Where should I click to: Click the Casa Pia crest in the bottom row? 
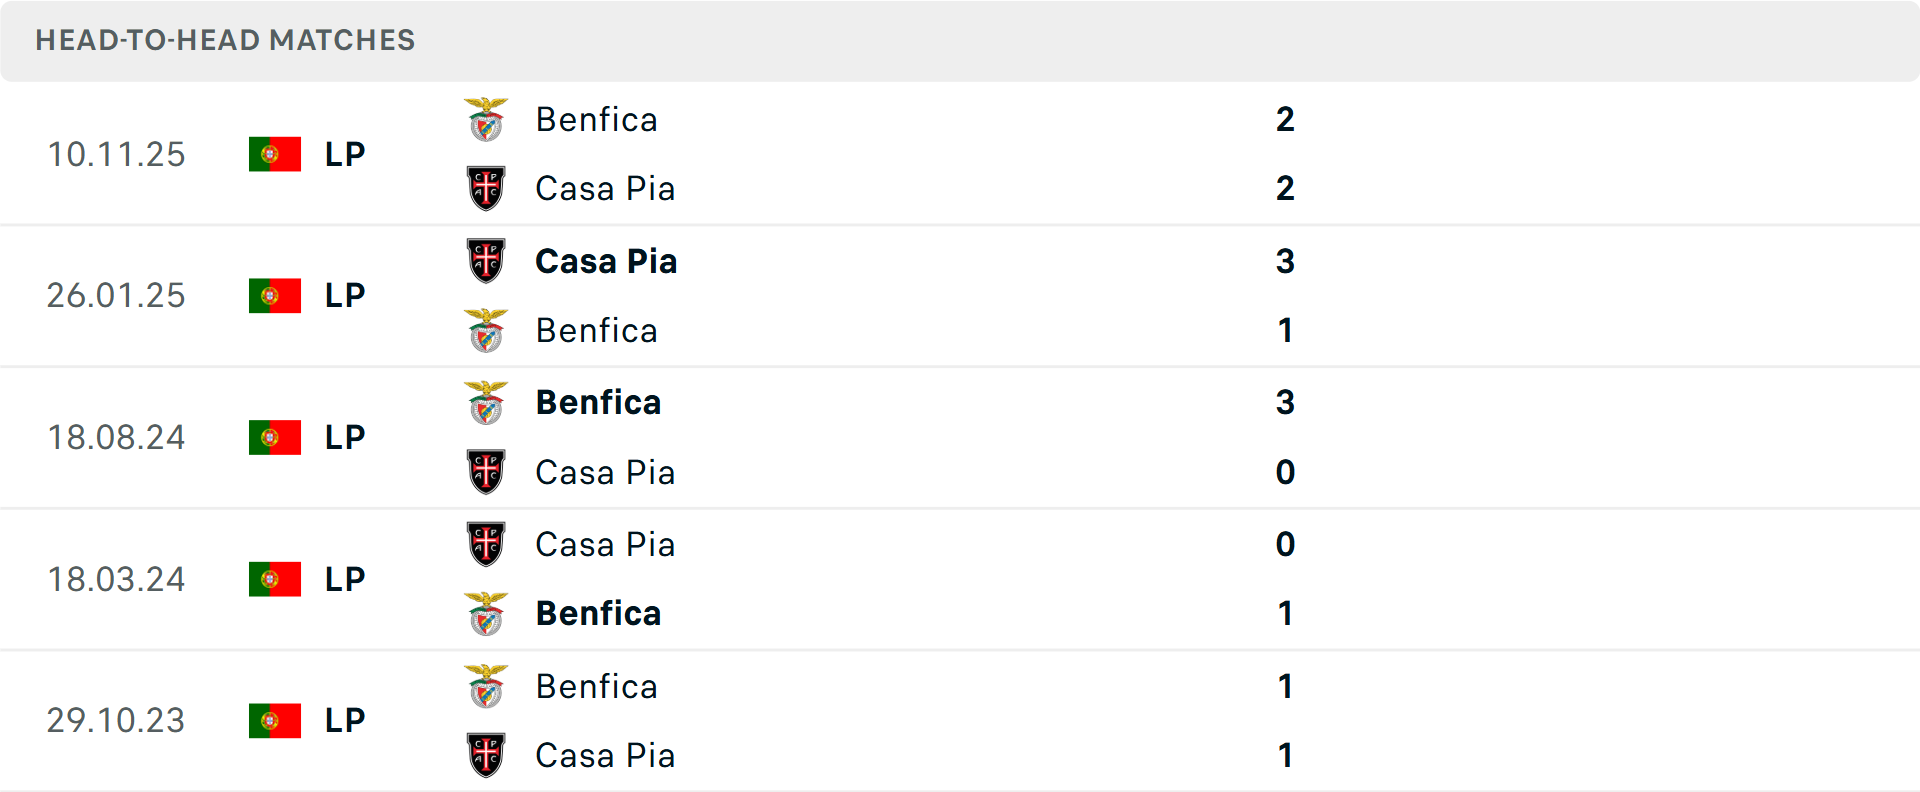pos(486,755)
